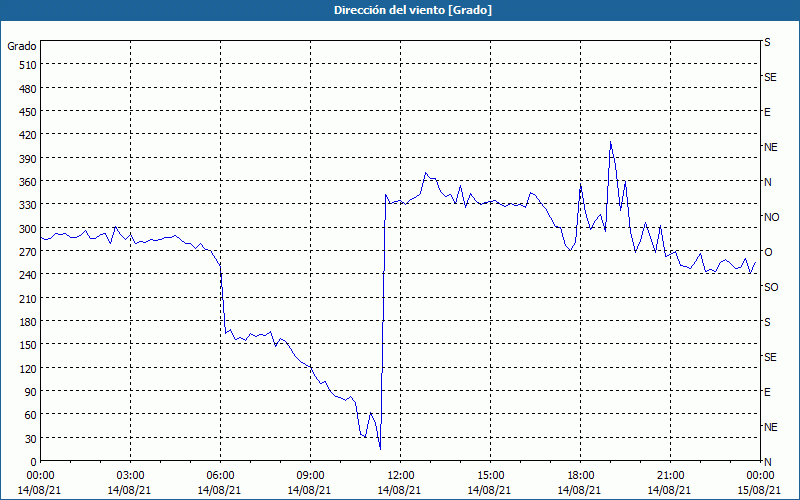Click the 90 degree axis label
This screenshot has height=500, width=800.
coord(31,392)
